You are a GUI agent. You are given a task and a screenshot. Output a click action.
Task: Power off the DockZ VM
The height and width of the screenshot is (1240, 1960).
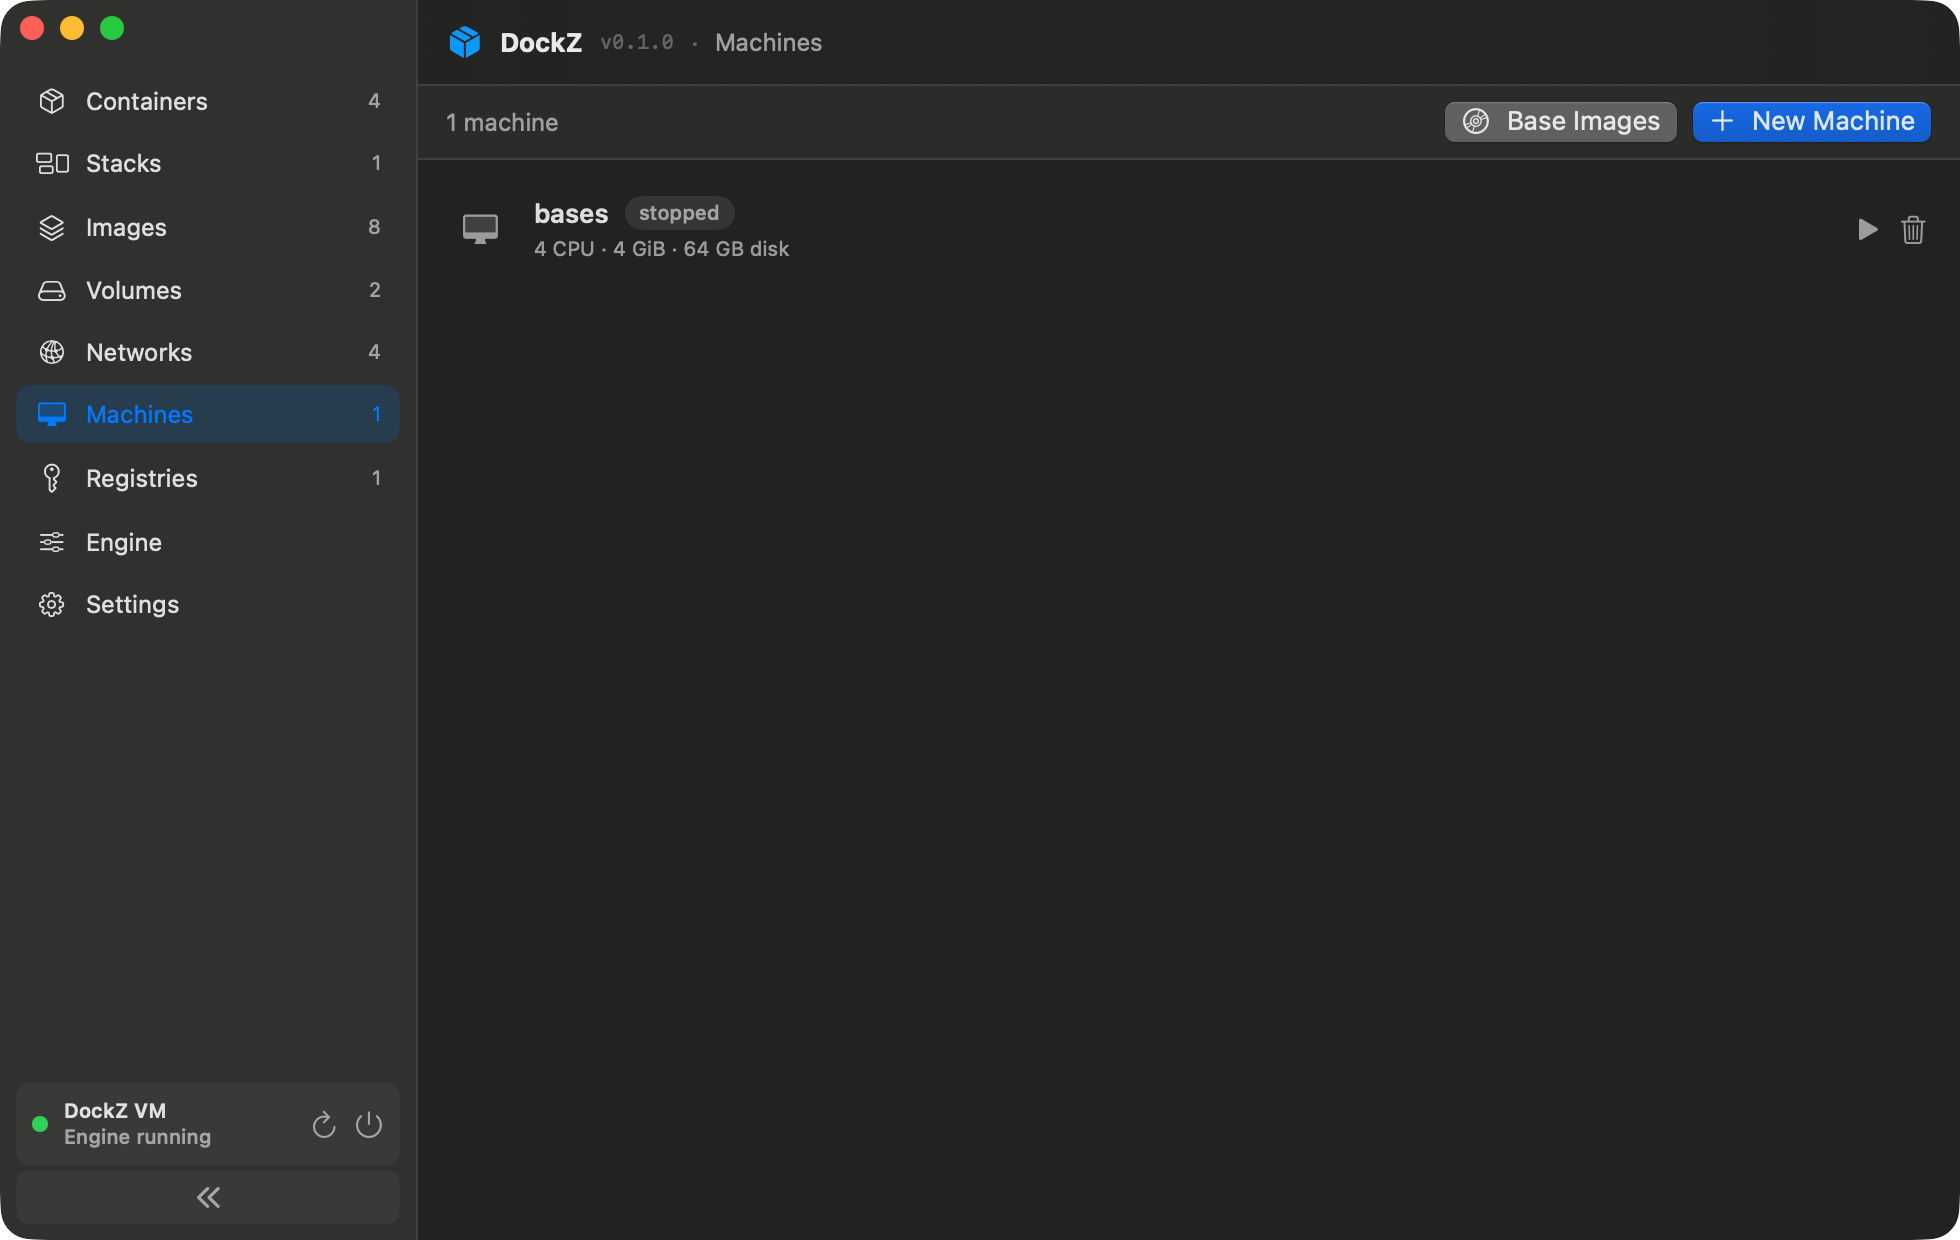(369, 1125)
